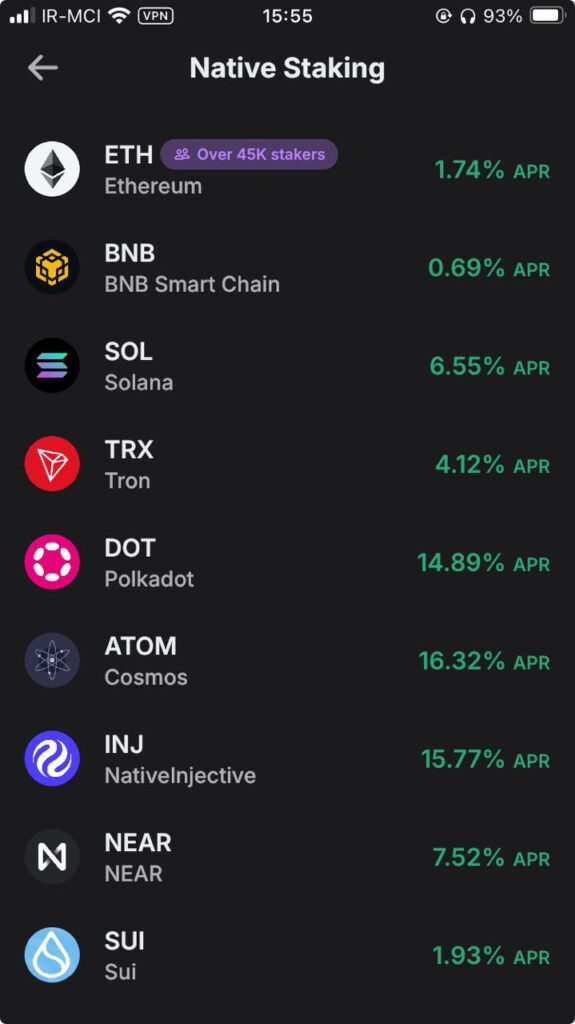The image size is (575, 1024).
Task: Tap the BNB yellow cube logo
Action: tap(52, 267)
